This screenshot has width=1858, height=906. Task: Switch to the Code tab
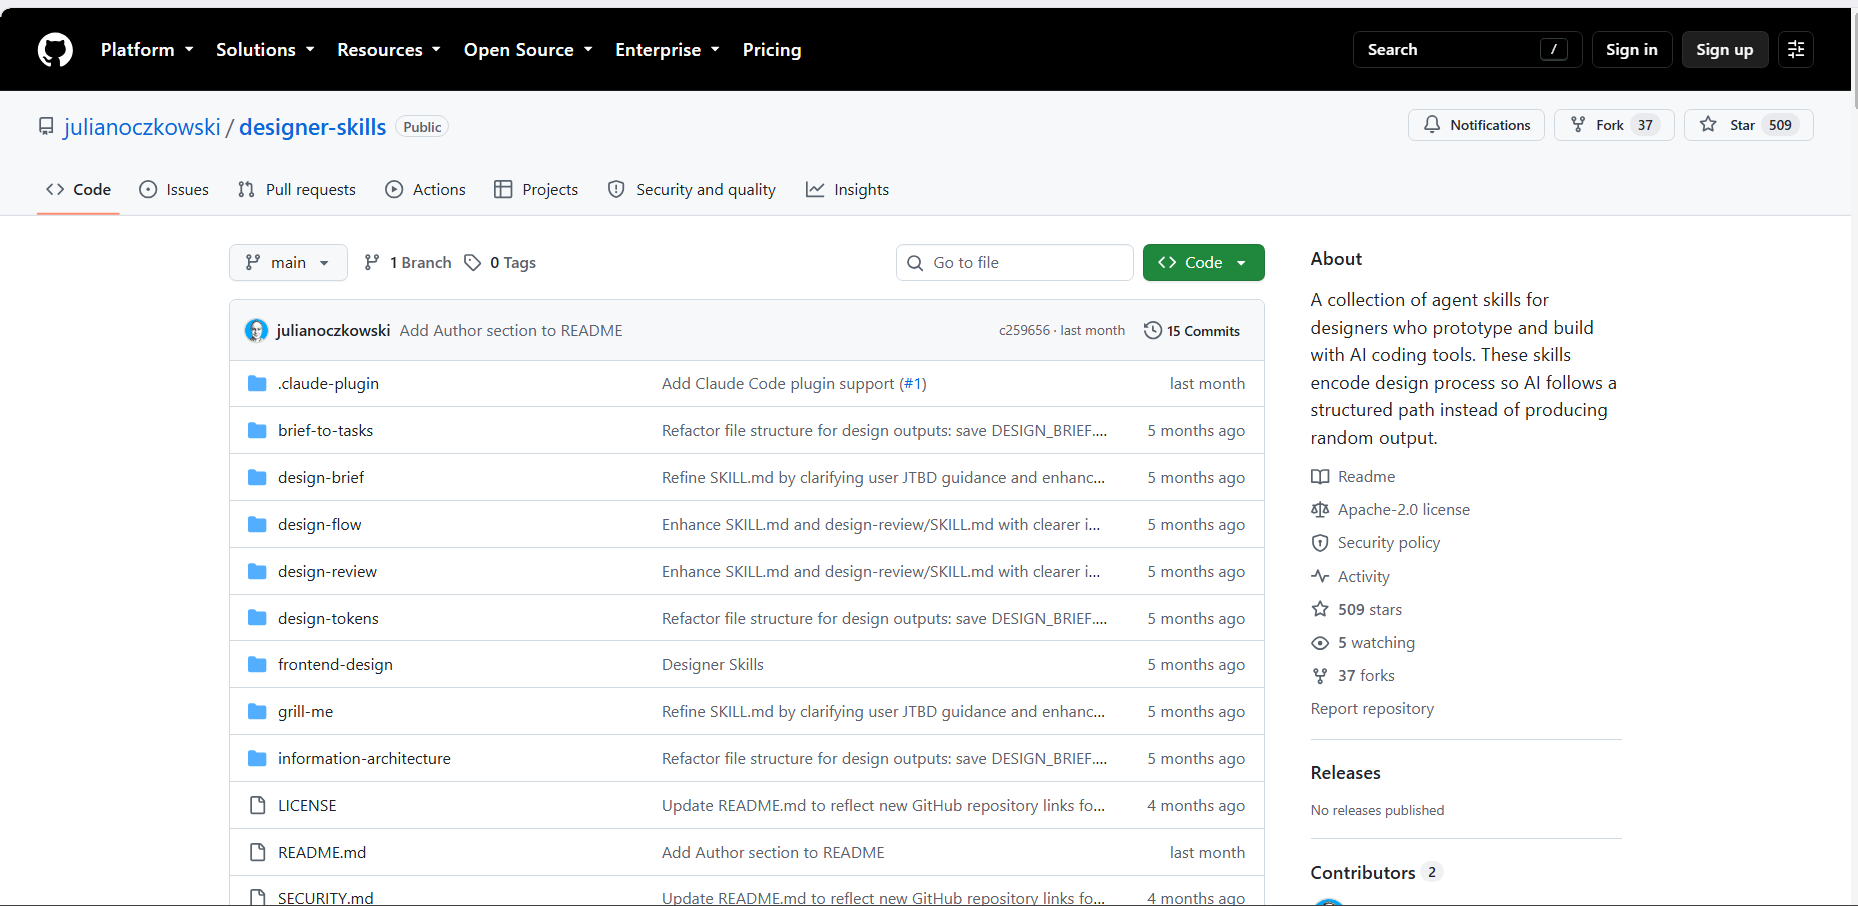(78, 190)
